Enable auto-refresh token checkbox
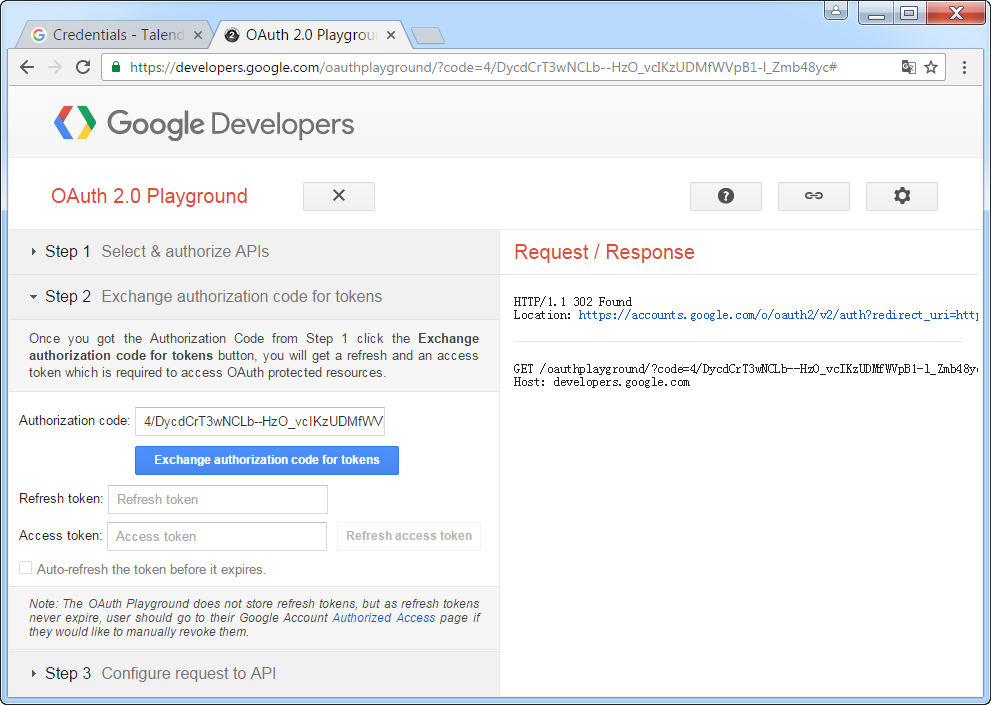This screenshot has width=991, height=705. (26, 568)
